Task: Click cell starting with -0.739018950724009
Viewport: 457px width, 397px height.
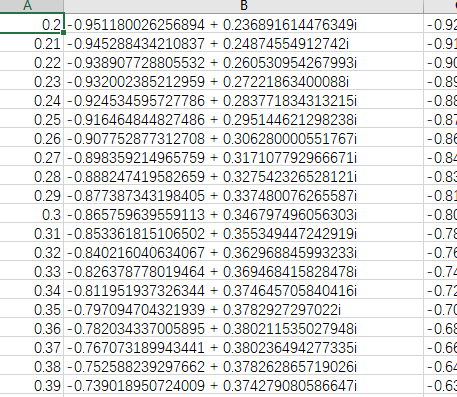Action: pyautogui.click(x=243, y=384)
